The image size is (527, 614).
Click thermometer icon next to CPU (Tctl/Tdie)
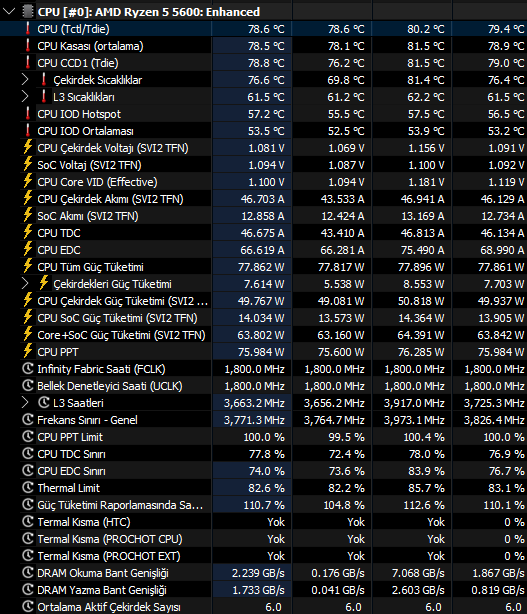click(x=27, y=29)
